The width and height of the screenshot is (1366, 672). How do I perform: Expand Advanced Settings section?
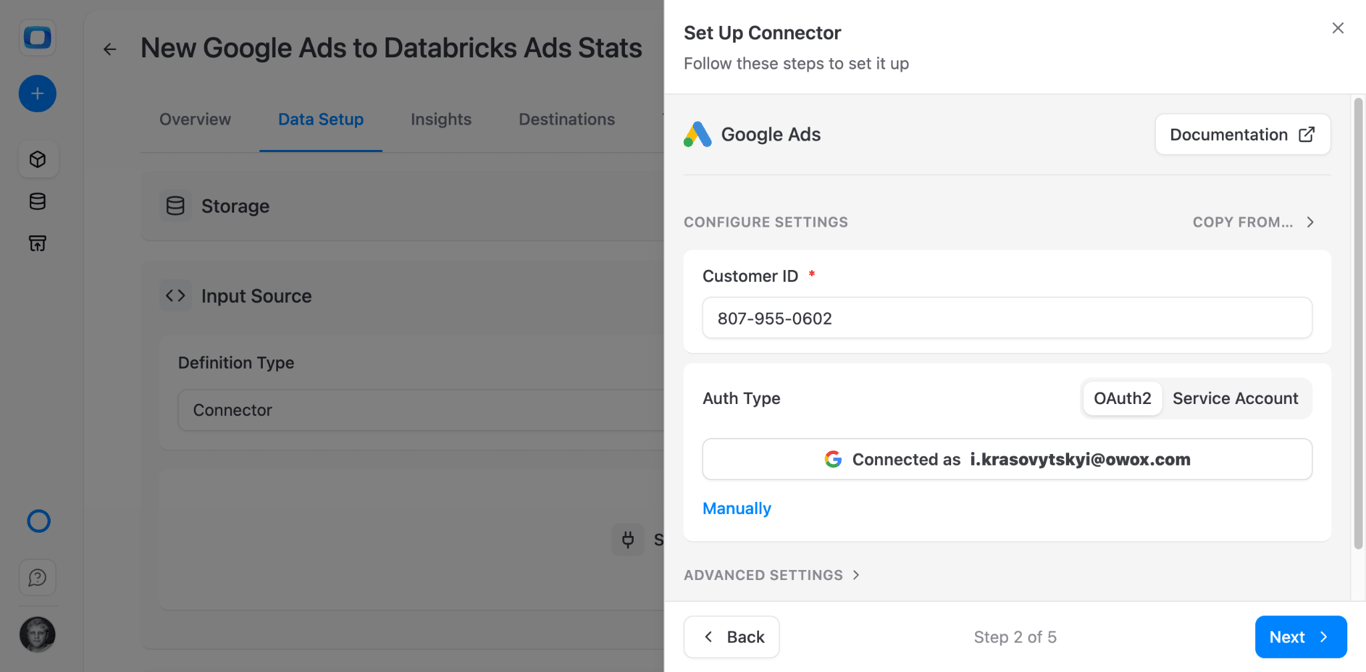click(x=772, y=575)
